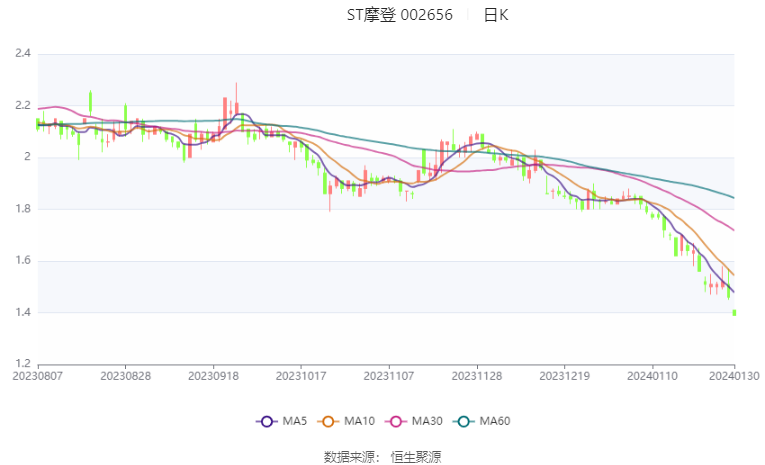Click the 20231017 date axis label

[x=301, y=376]
